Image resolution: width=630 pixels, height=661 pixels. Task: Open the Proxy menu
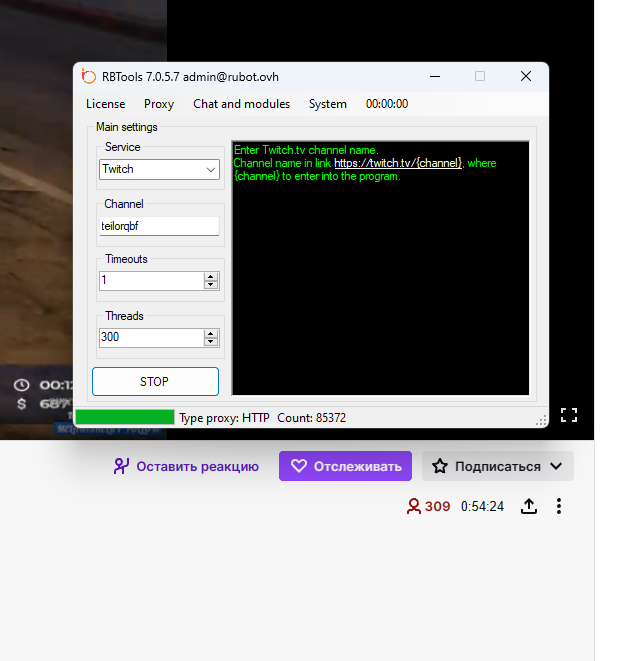point(159,104)
